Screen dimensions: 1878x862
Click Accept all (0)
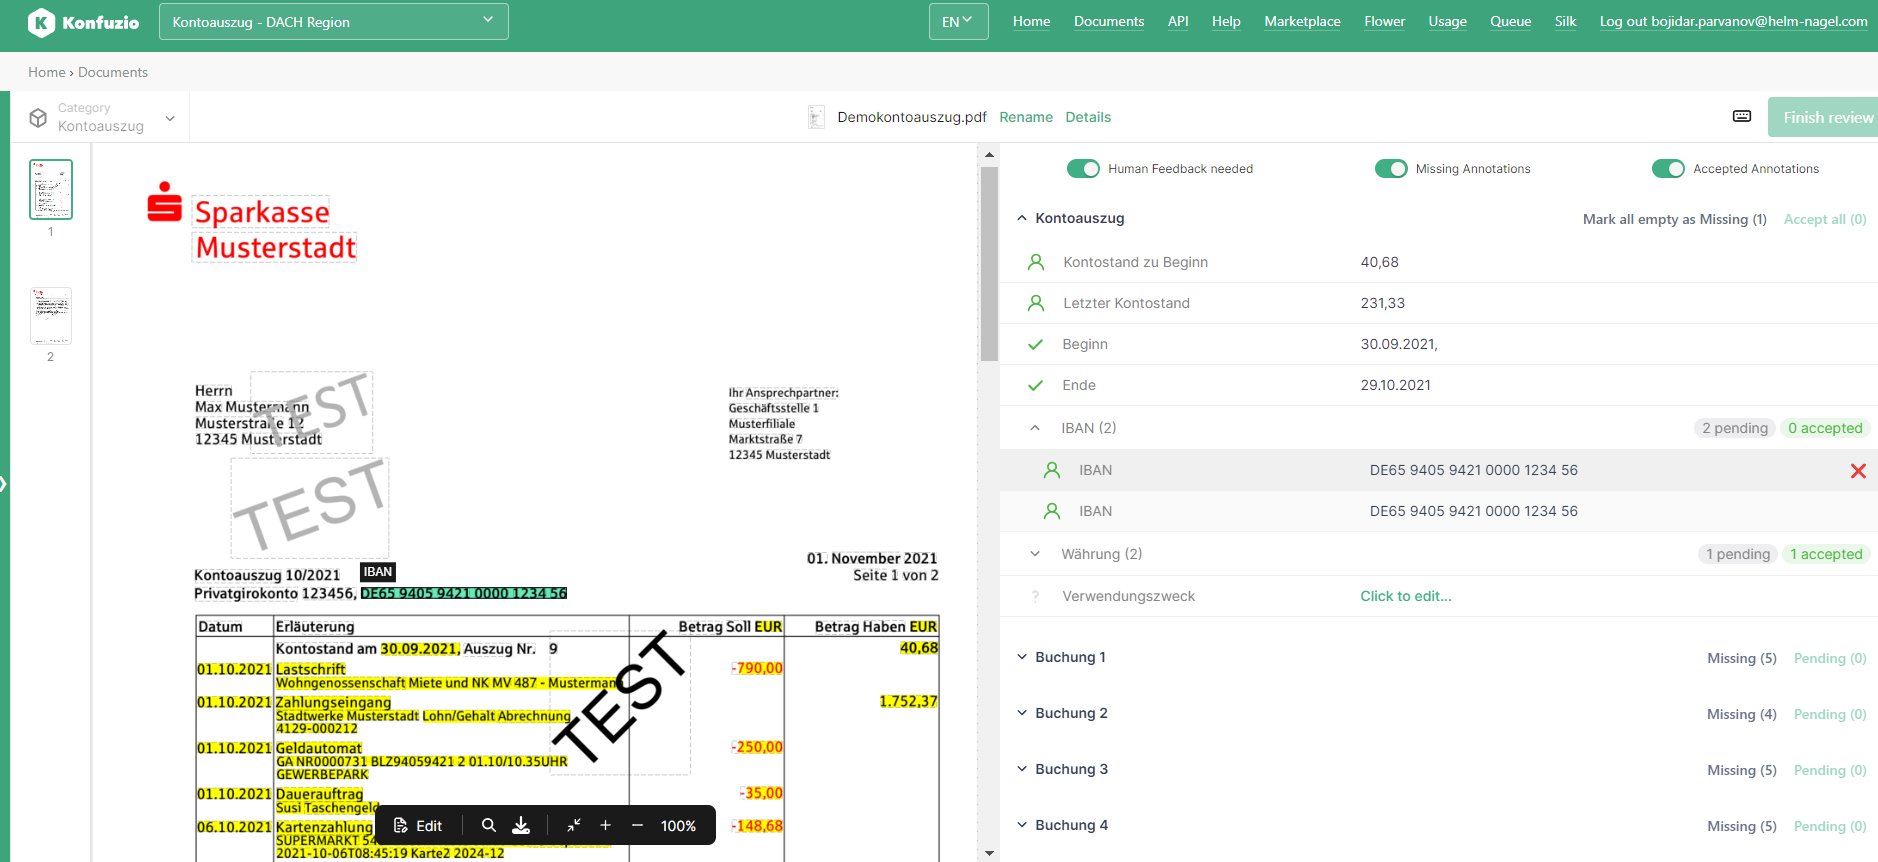tap(1825, 219)
